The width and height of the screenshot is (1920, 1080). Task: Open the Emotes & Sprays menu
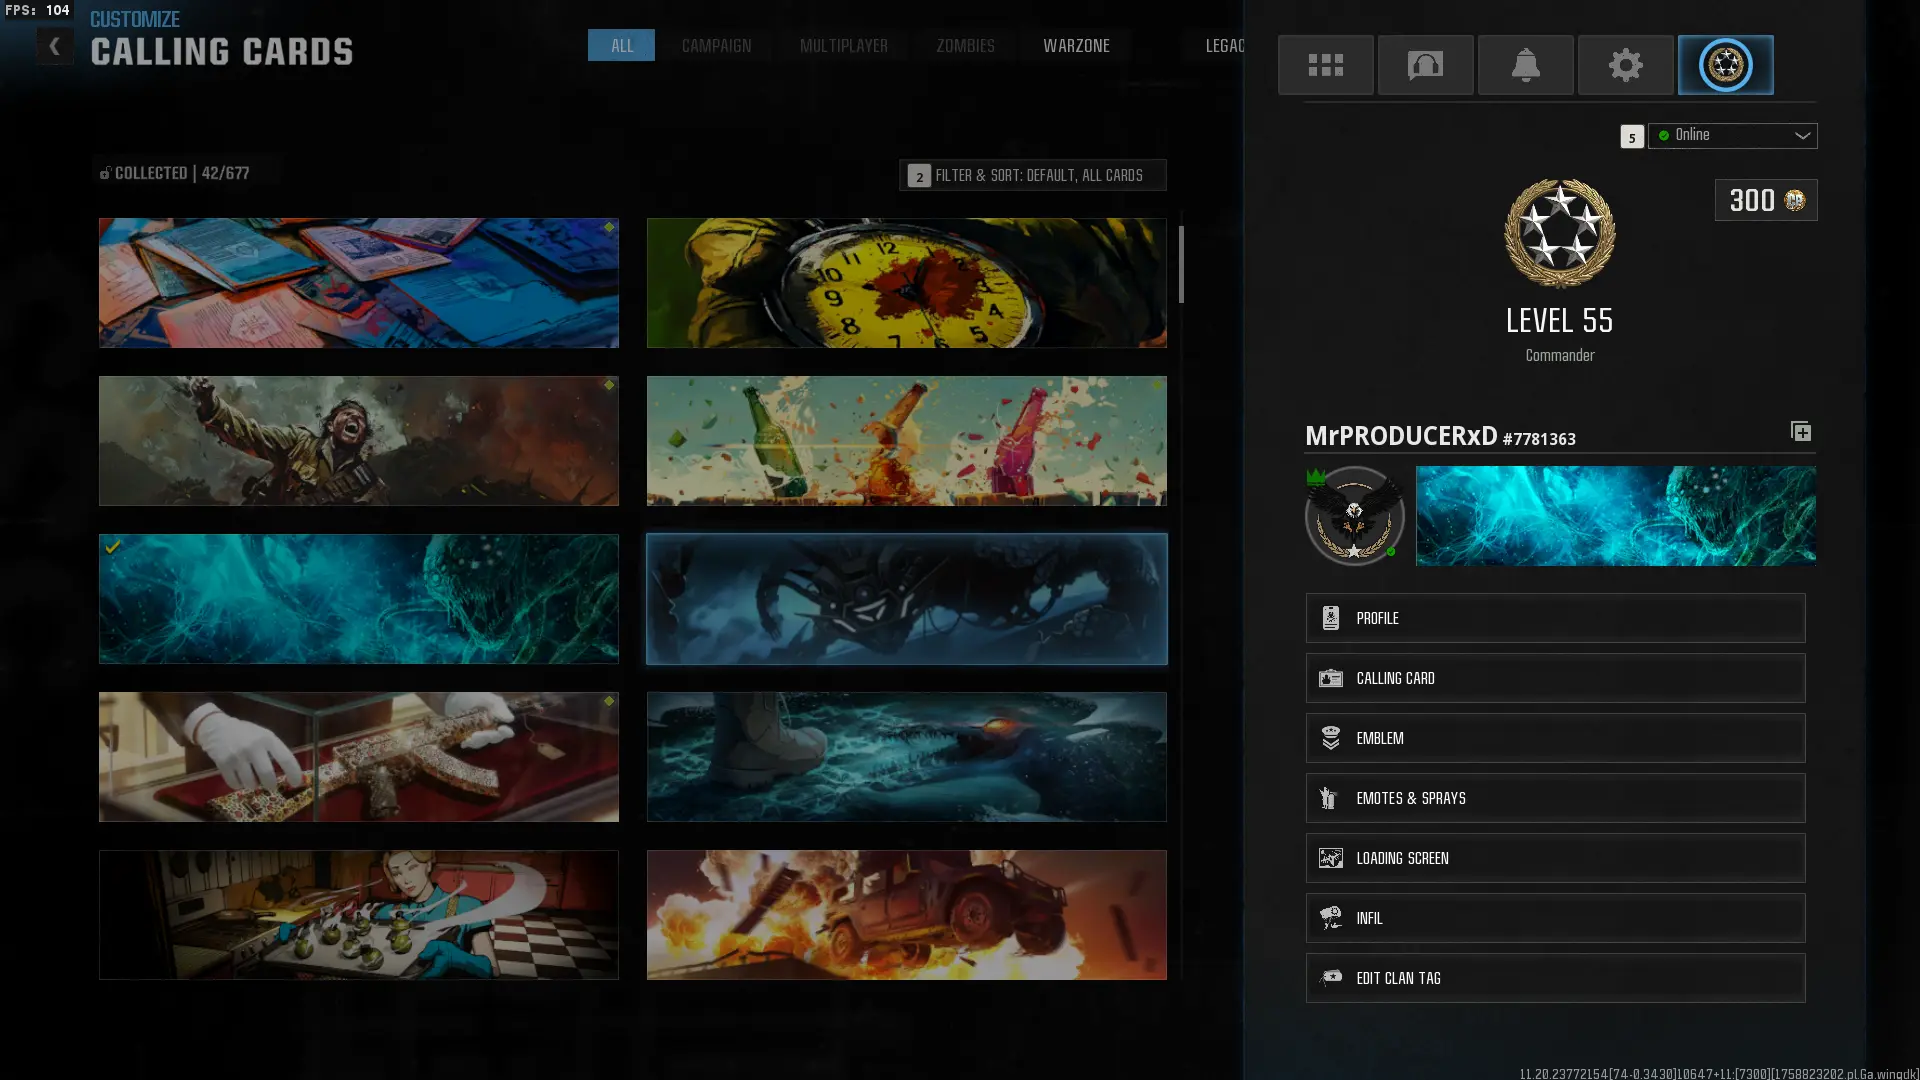(1554, 798)
